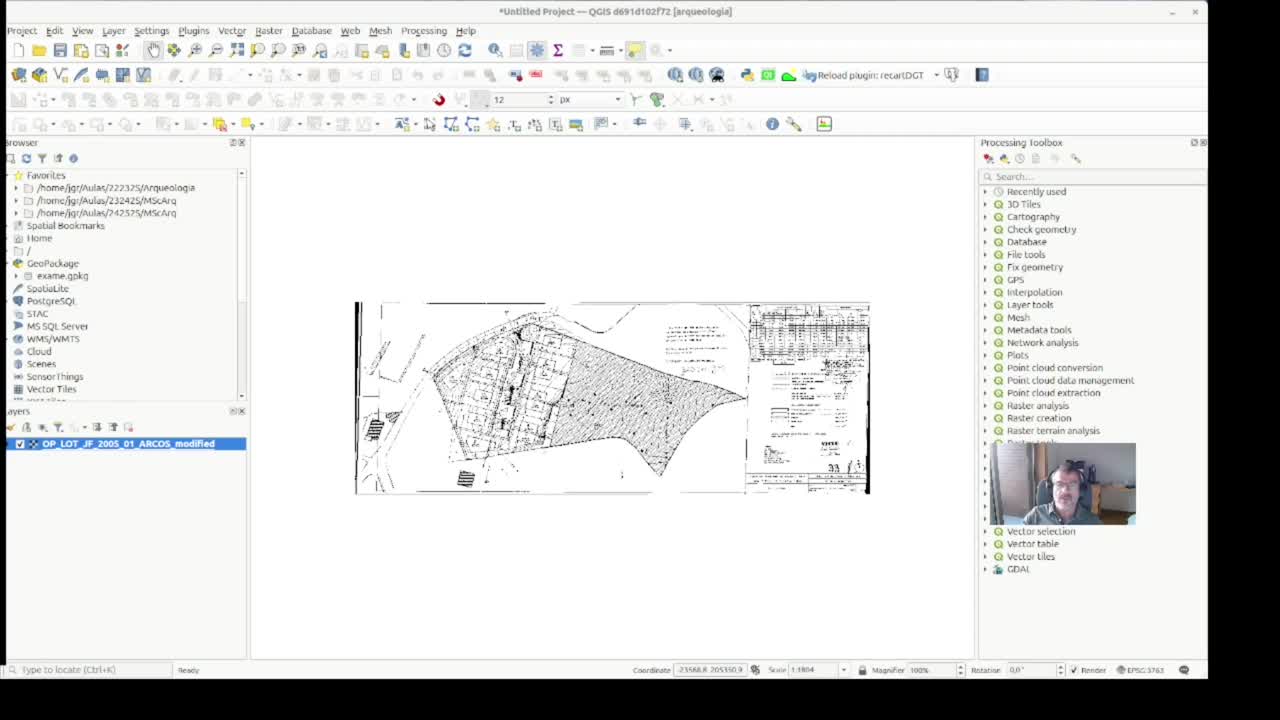Toggle the scale lock padlock icon
1280x720 pixels.
click(x=862, y=670)
